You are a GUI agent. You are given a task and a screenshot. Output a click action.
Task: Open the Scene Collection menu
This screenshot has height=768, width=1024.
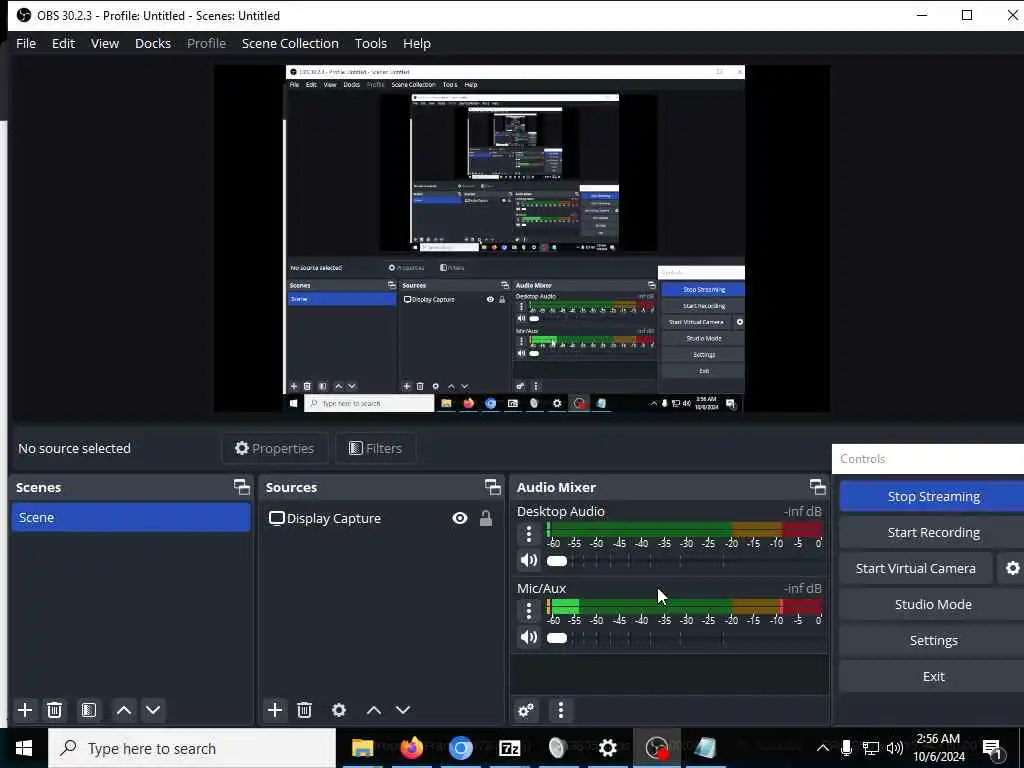pyautogui.click(x=290, y=43)
